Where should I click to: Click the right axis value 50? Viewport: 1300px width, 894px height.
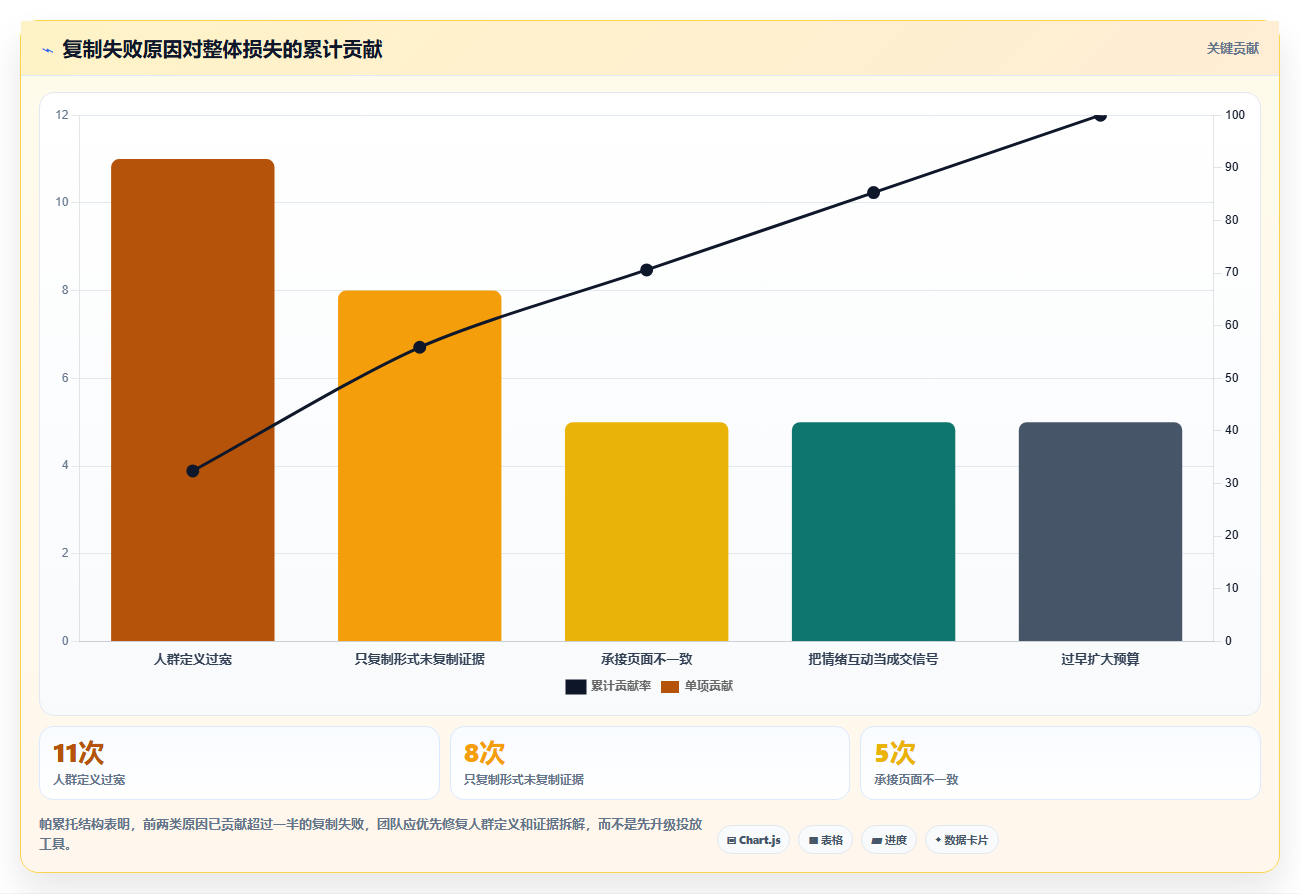1232,378
